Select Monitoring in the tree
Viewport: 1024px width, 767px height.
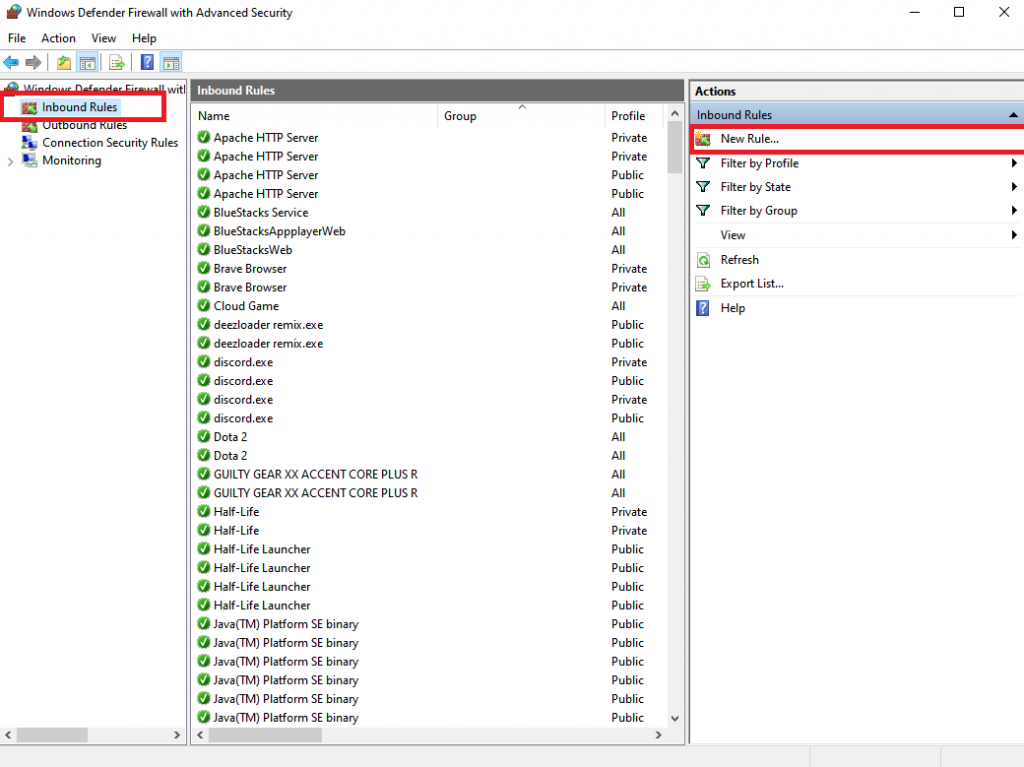pyautogui.click(x=72, y=160)
